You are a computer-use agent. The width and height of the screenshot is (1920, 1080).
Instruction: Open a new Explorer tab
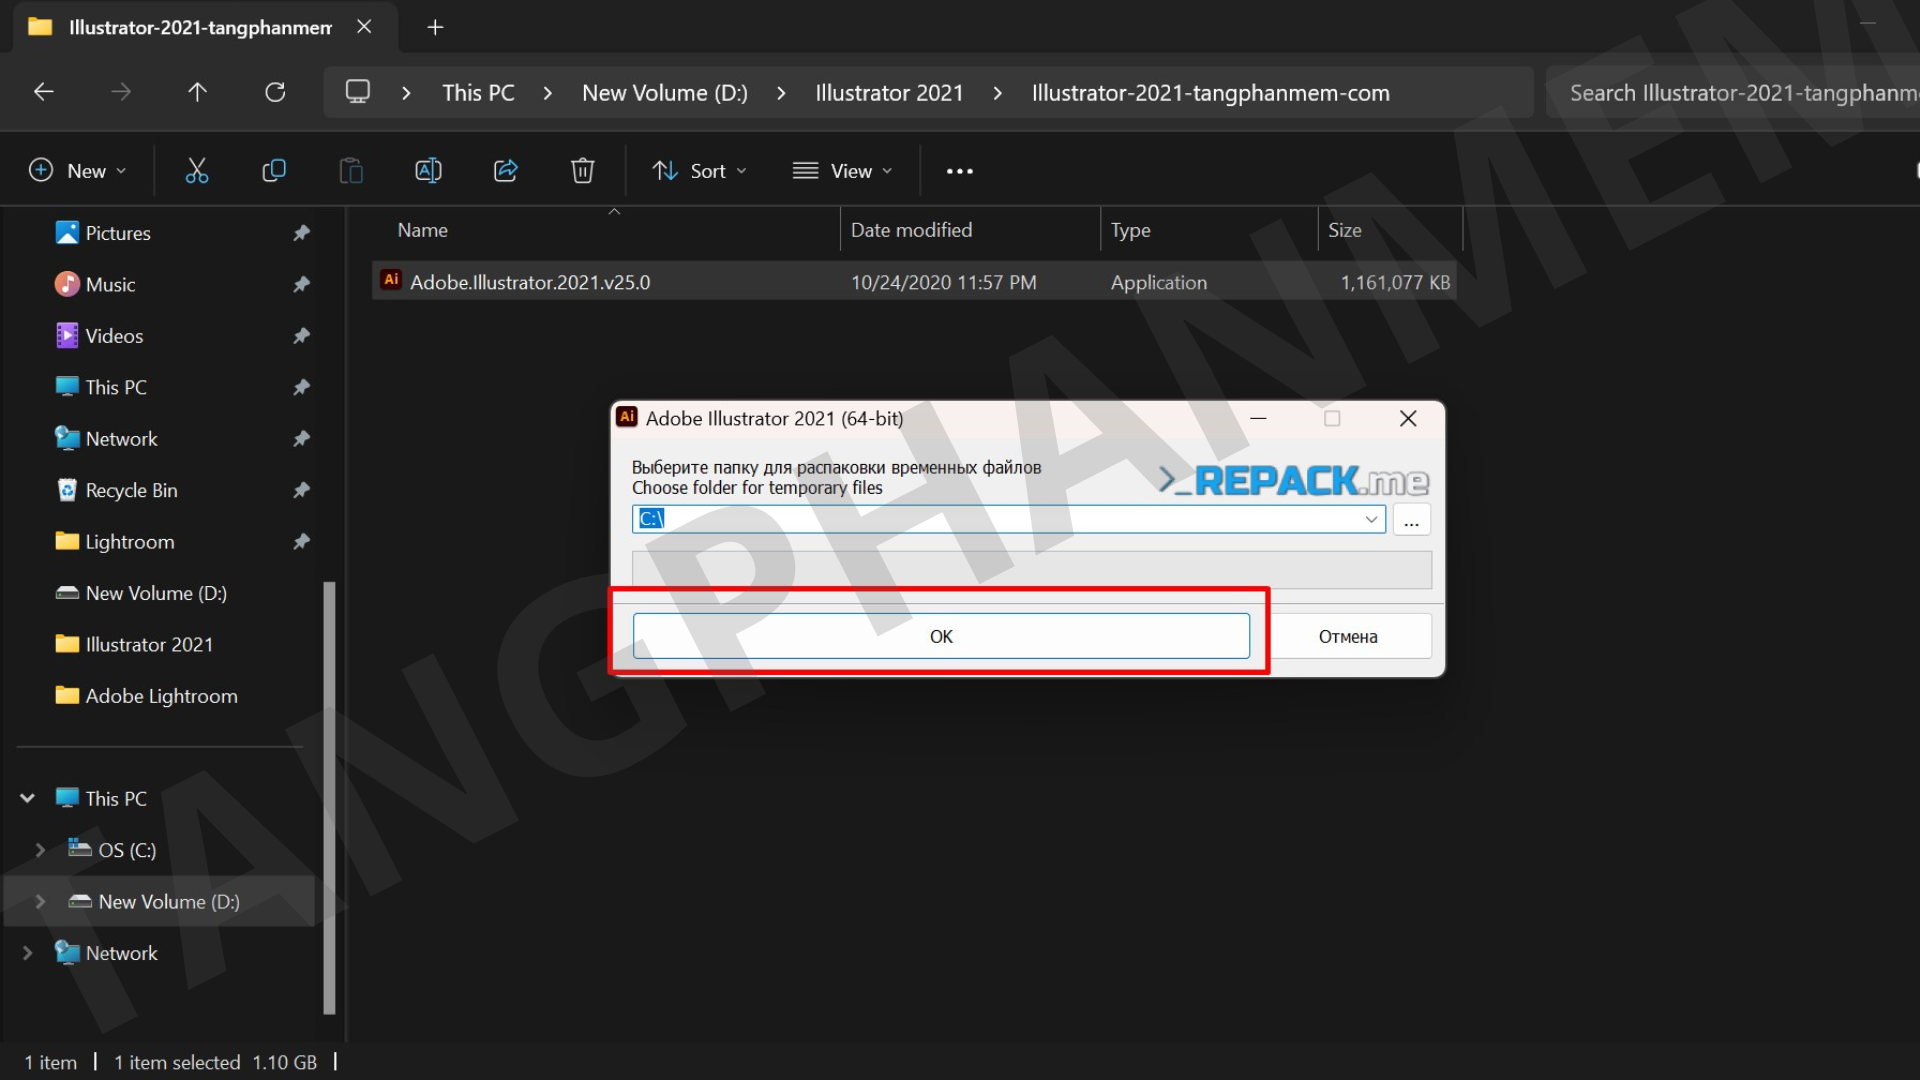tap(435, 28)
